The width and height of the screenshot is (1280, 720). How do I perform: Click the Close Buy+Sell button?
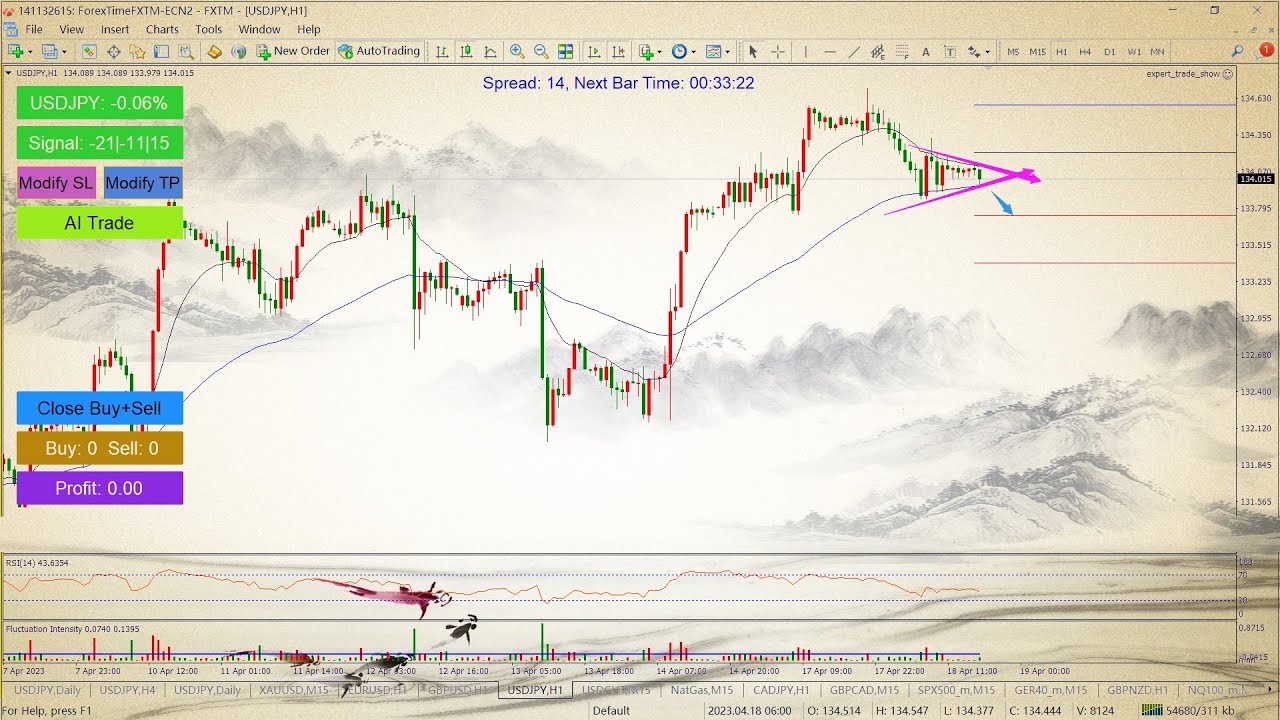tap(99, 408)
